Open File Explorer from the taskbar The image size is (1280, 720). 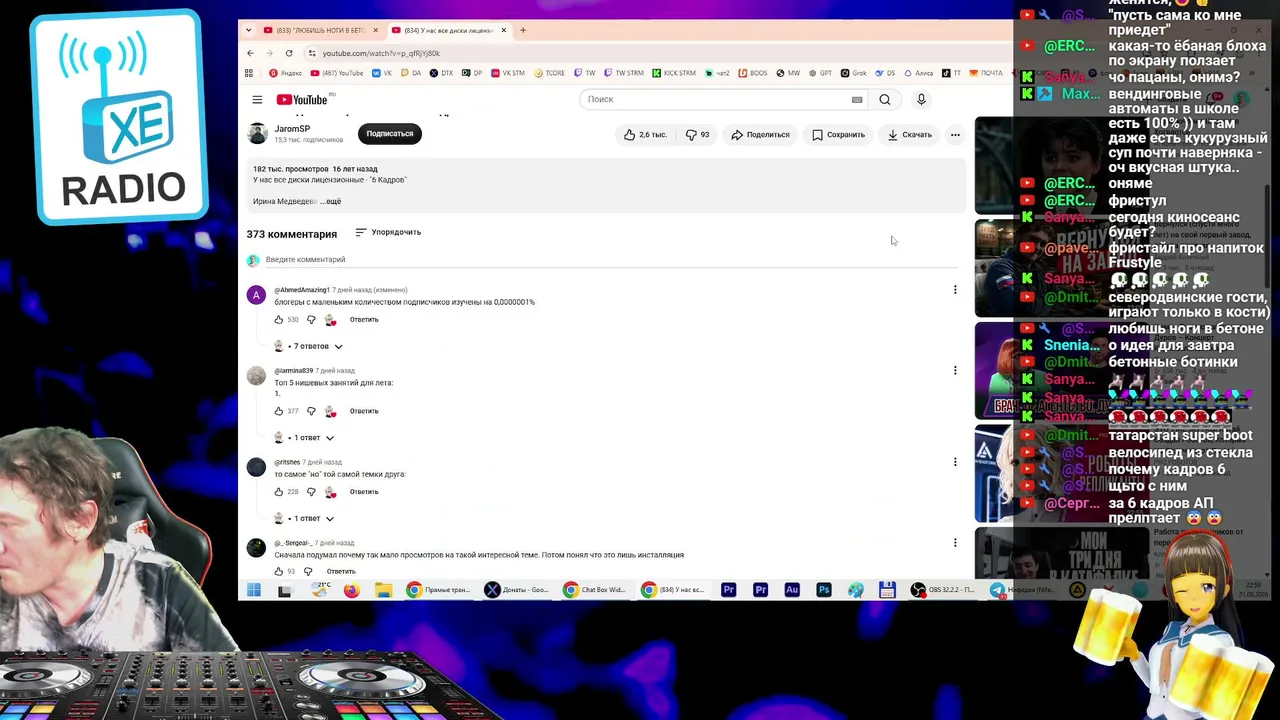click(x=383, y=590)
